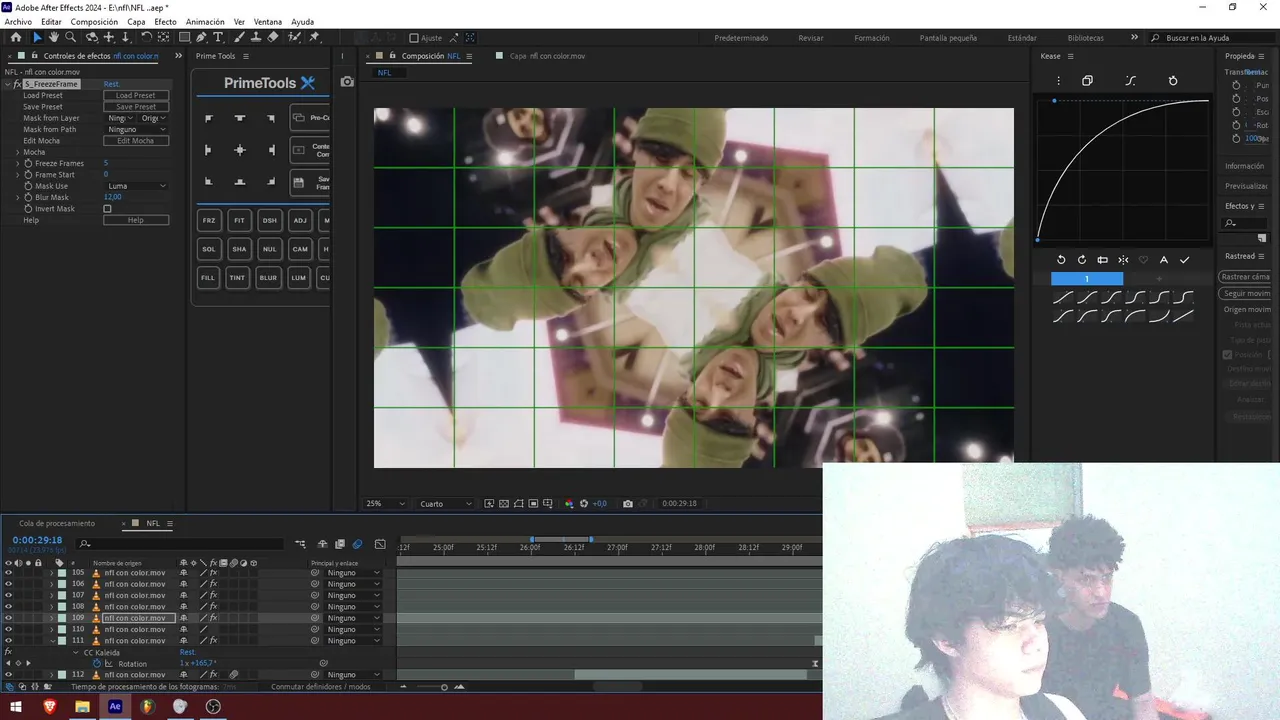Open the Mask from Path dropdown
The width and height of the screenshot is (1280, 720).
tap(137, 130)
